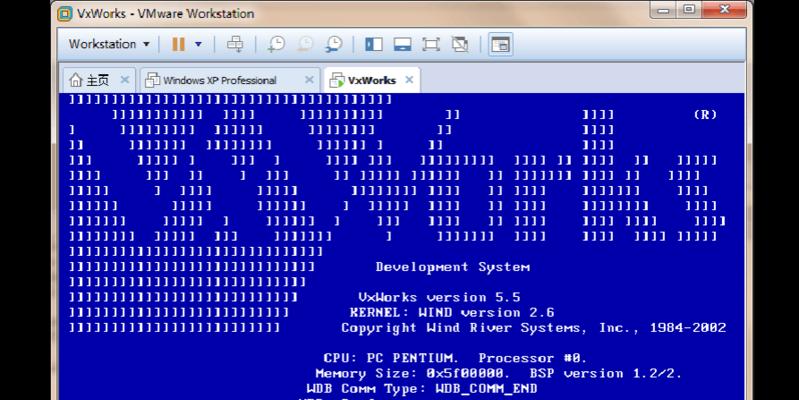Switch to the Windows XP Professional tab

(x=230, y=80)
